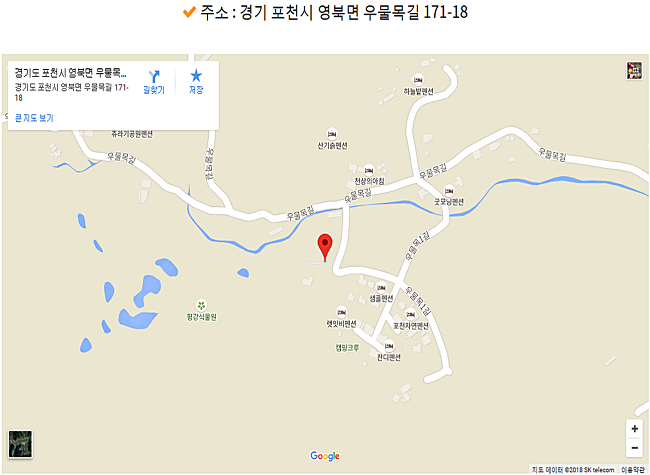Select the 샘골펜션 lodging icon
This screenshot has height=475, width=650.
pyautogui.click(x=381, y=287)
